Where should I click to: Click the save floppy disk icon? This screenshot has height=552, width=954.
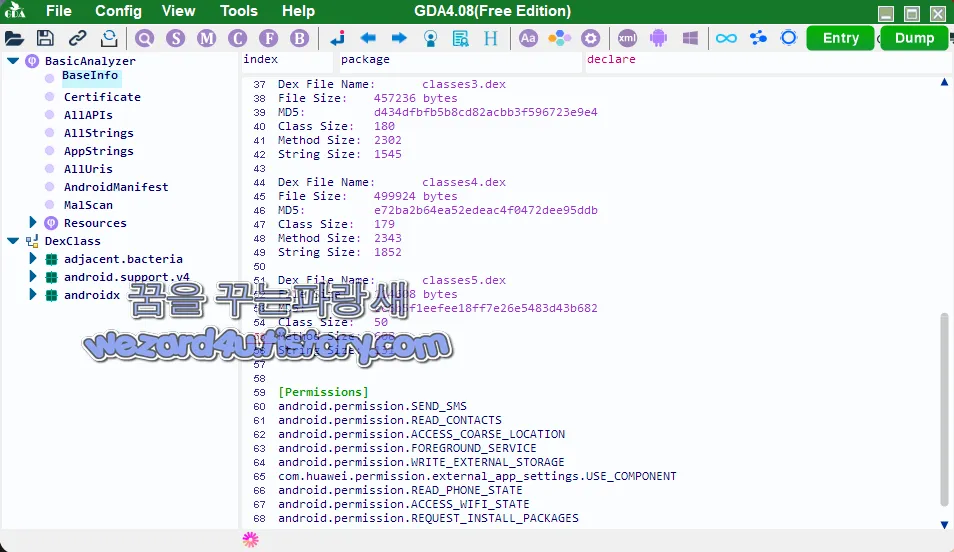pyautogui.click(x=45, y=38)
